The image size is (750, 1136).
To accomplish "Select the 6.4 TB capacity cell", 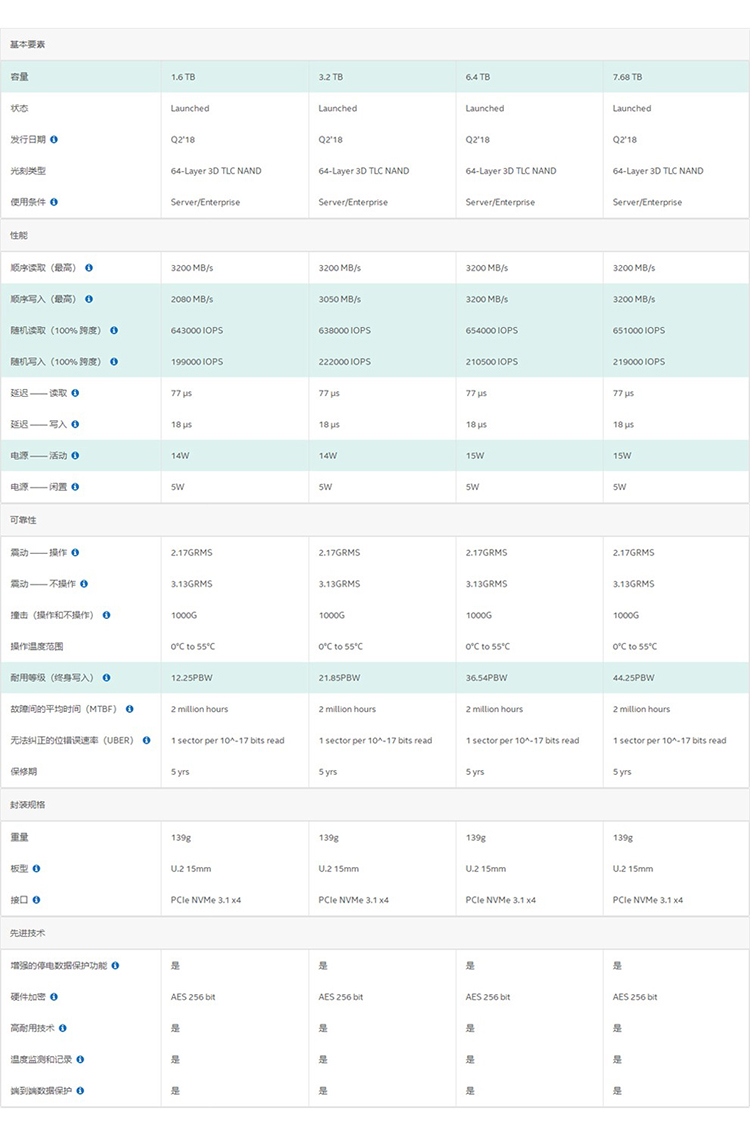I will coord(530,77).
